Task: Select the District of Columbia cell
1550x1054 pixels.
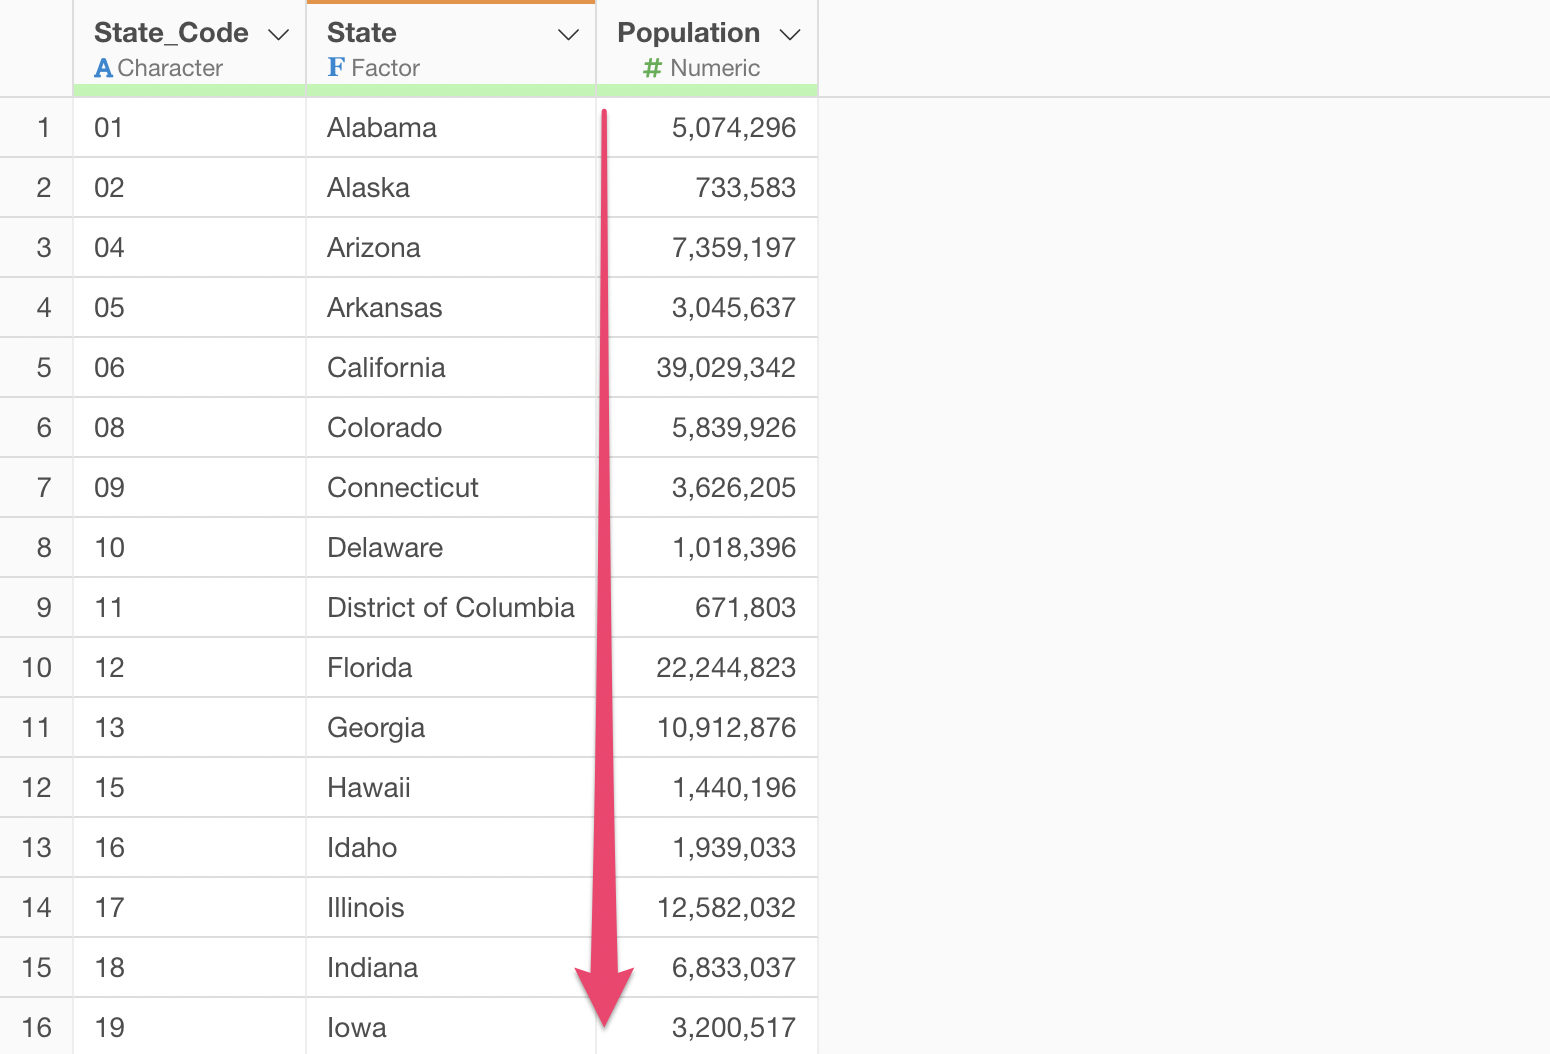Action: point(450,608)
